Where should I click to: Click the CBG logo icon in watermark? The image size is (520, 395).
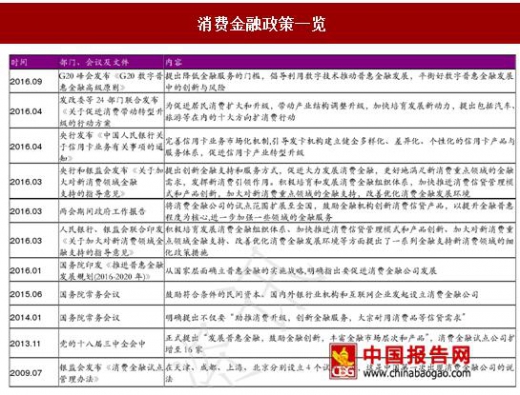point(344,362)
